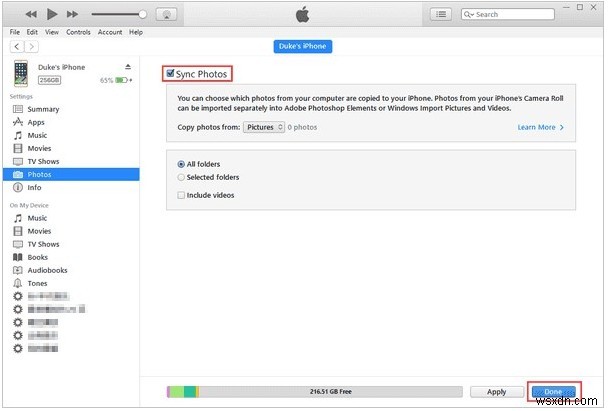Screen dimensions: 609x411
Task: Open Music under On My Device
Action: tap(71, 218)
